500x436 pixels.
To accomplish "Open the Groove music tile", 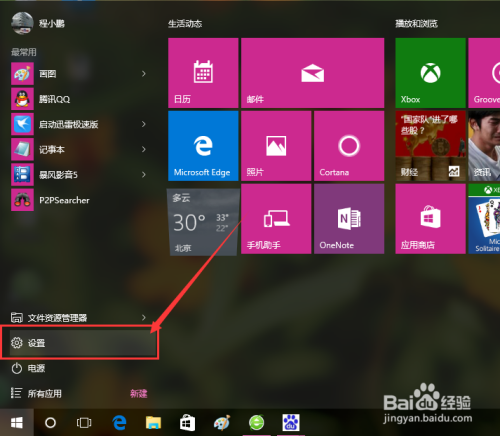I will pyautogui.click(x=484, y=73).
